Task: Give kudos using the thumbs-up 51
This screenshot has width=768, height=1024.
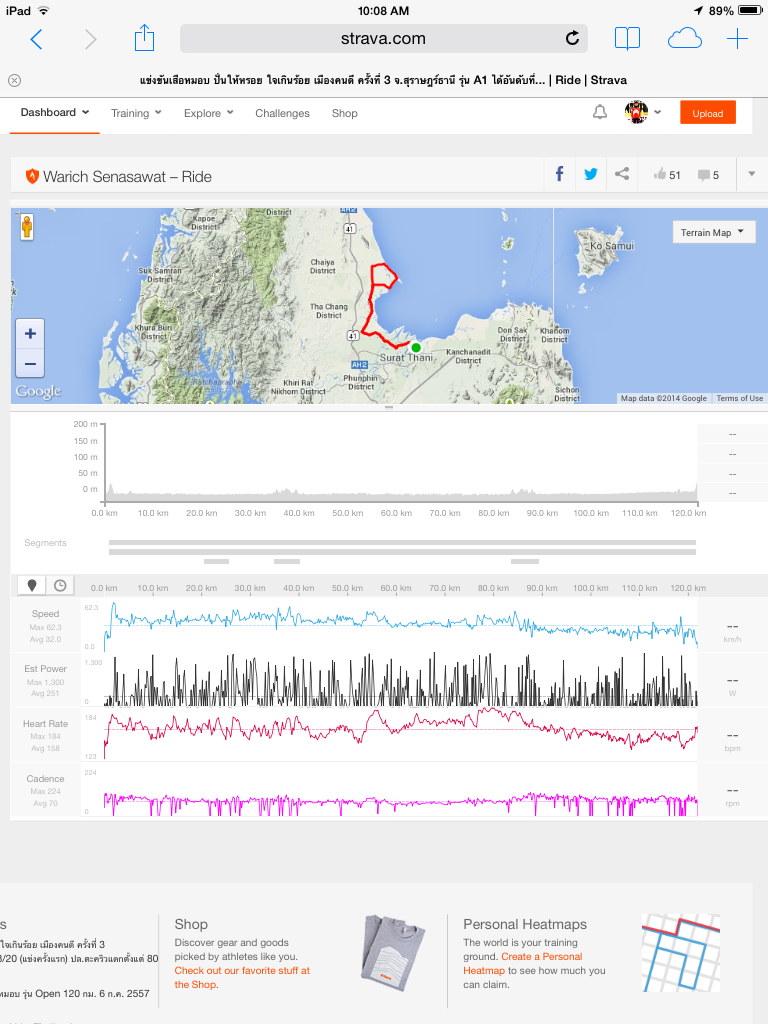Action: pyautogui.click(x=667, y=174)
